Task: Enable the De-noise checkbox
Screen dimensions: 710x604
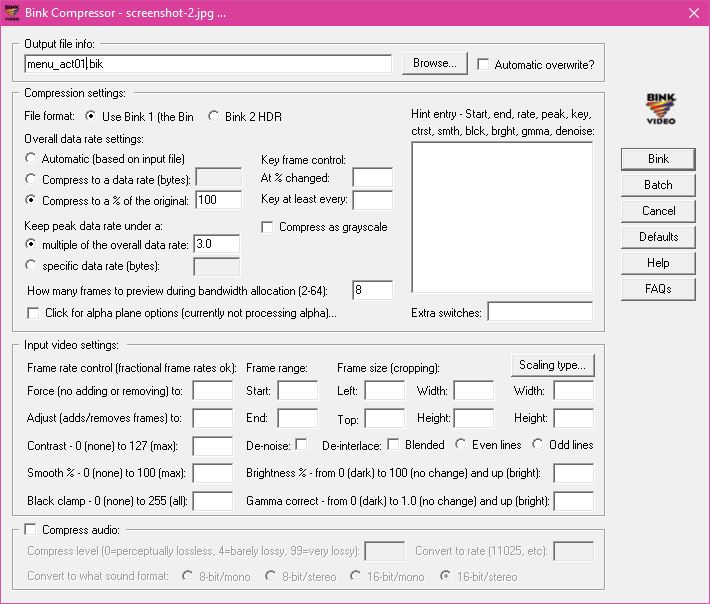Action: [301, 444]
